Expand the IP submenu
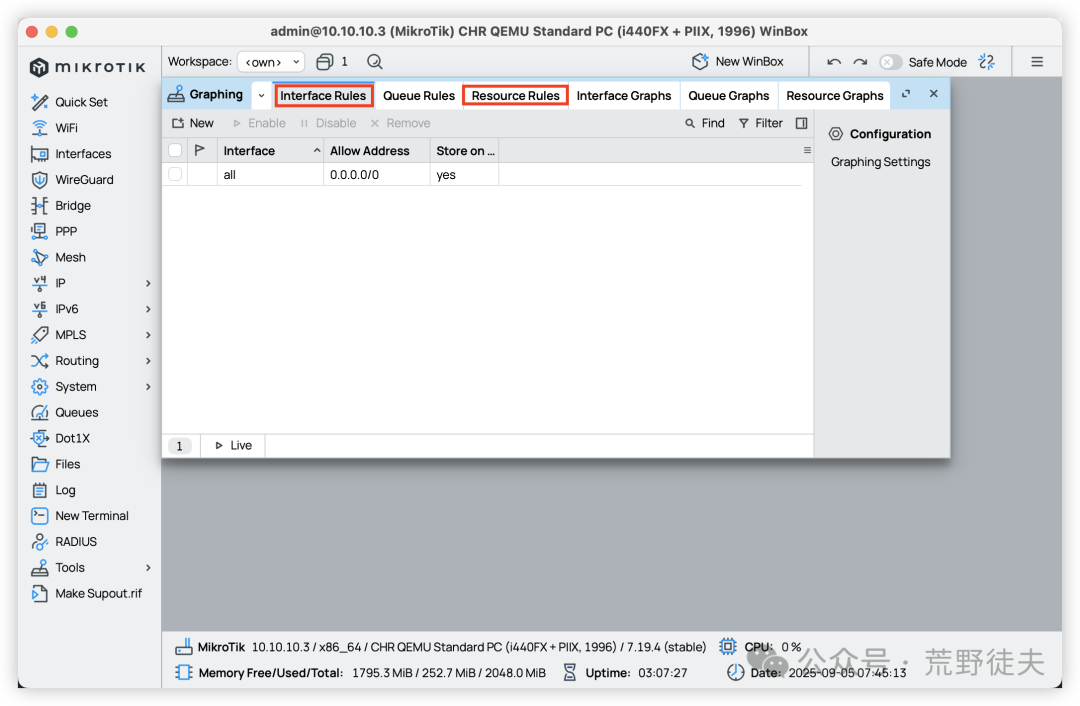This screenshot has height=706, width=1080. click(148, 283)
